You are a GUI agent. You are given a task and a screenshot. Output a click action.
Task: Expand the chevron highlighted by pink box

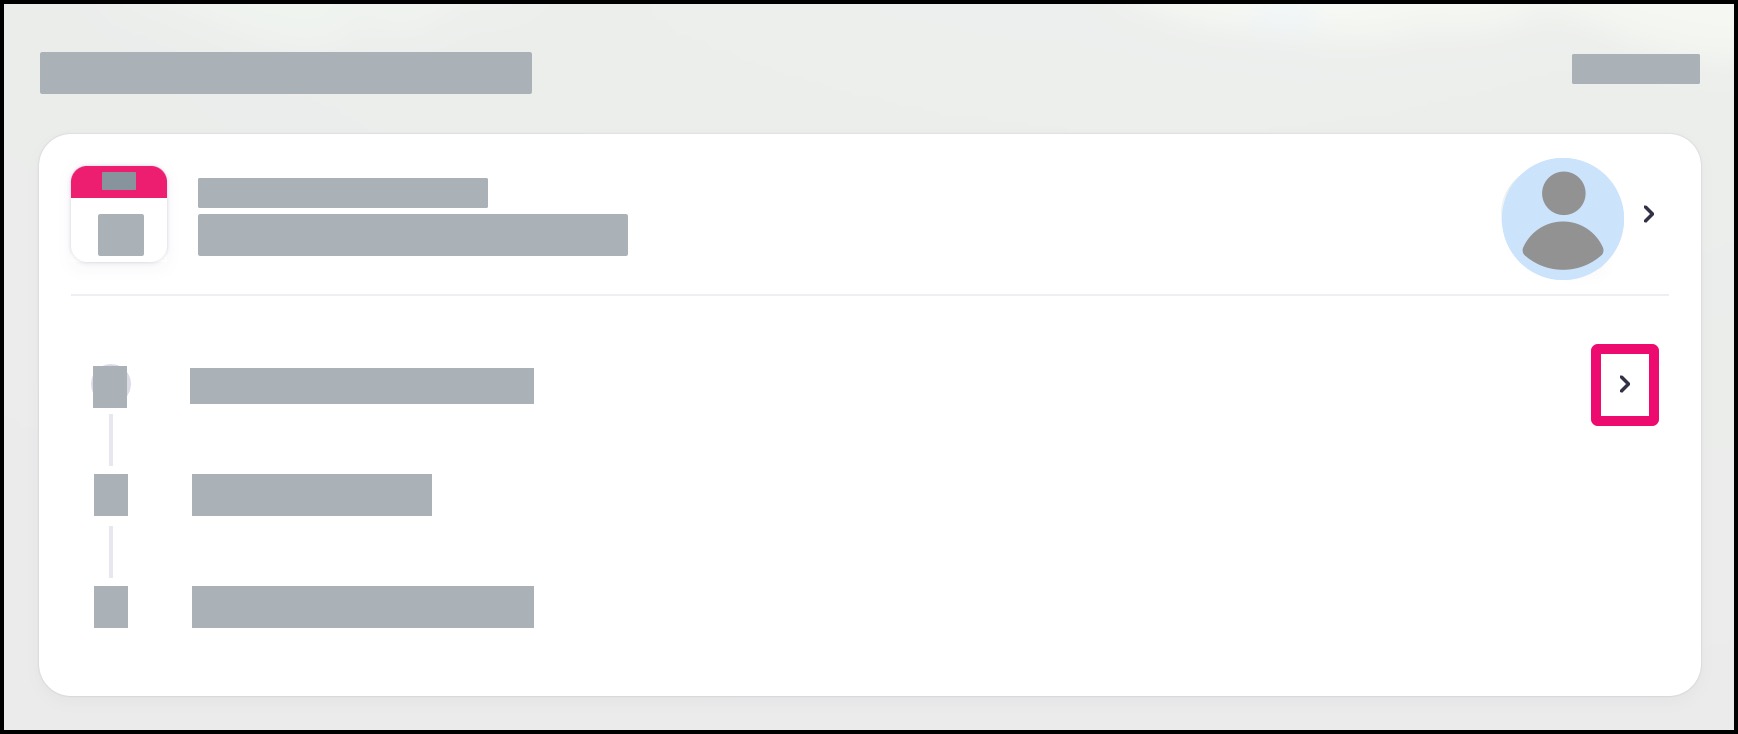(x=1625, y=384)
